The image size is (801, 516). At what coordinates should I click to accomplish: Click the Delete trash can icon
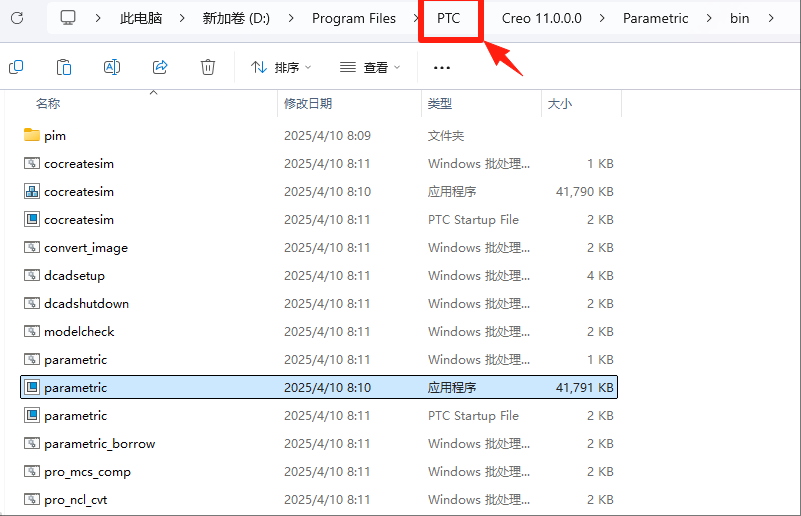pyautogui.click(x=208, y=67)
